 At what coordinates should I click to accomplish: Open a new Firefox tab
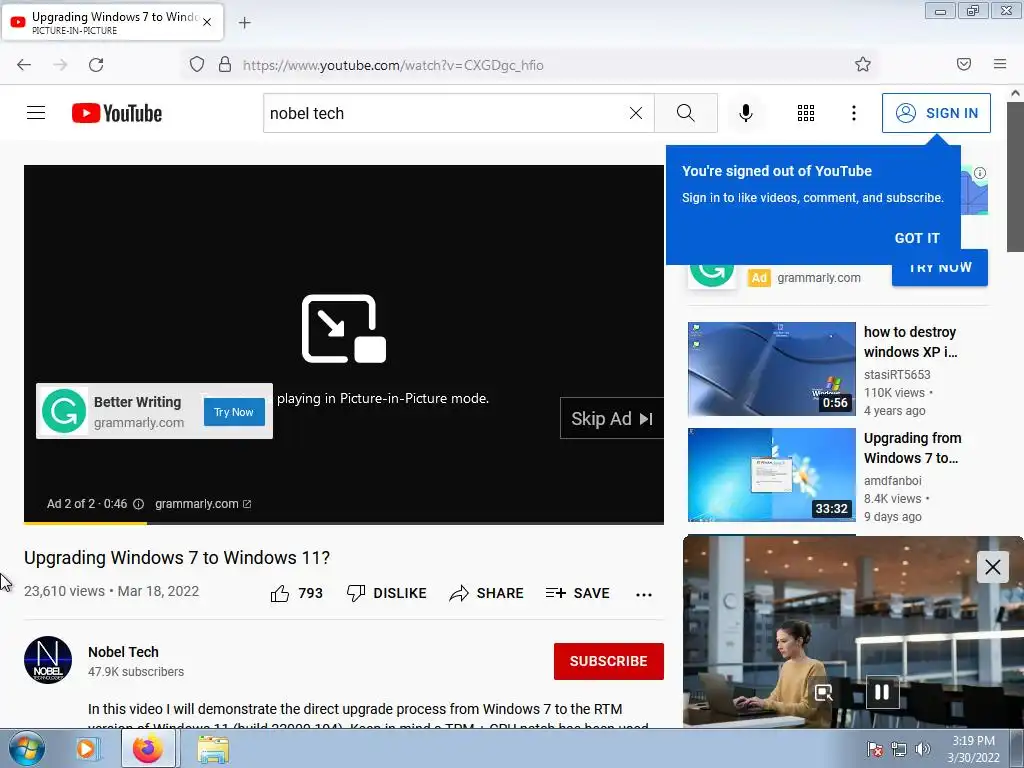[x=244, y=23]
